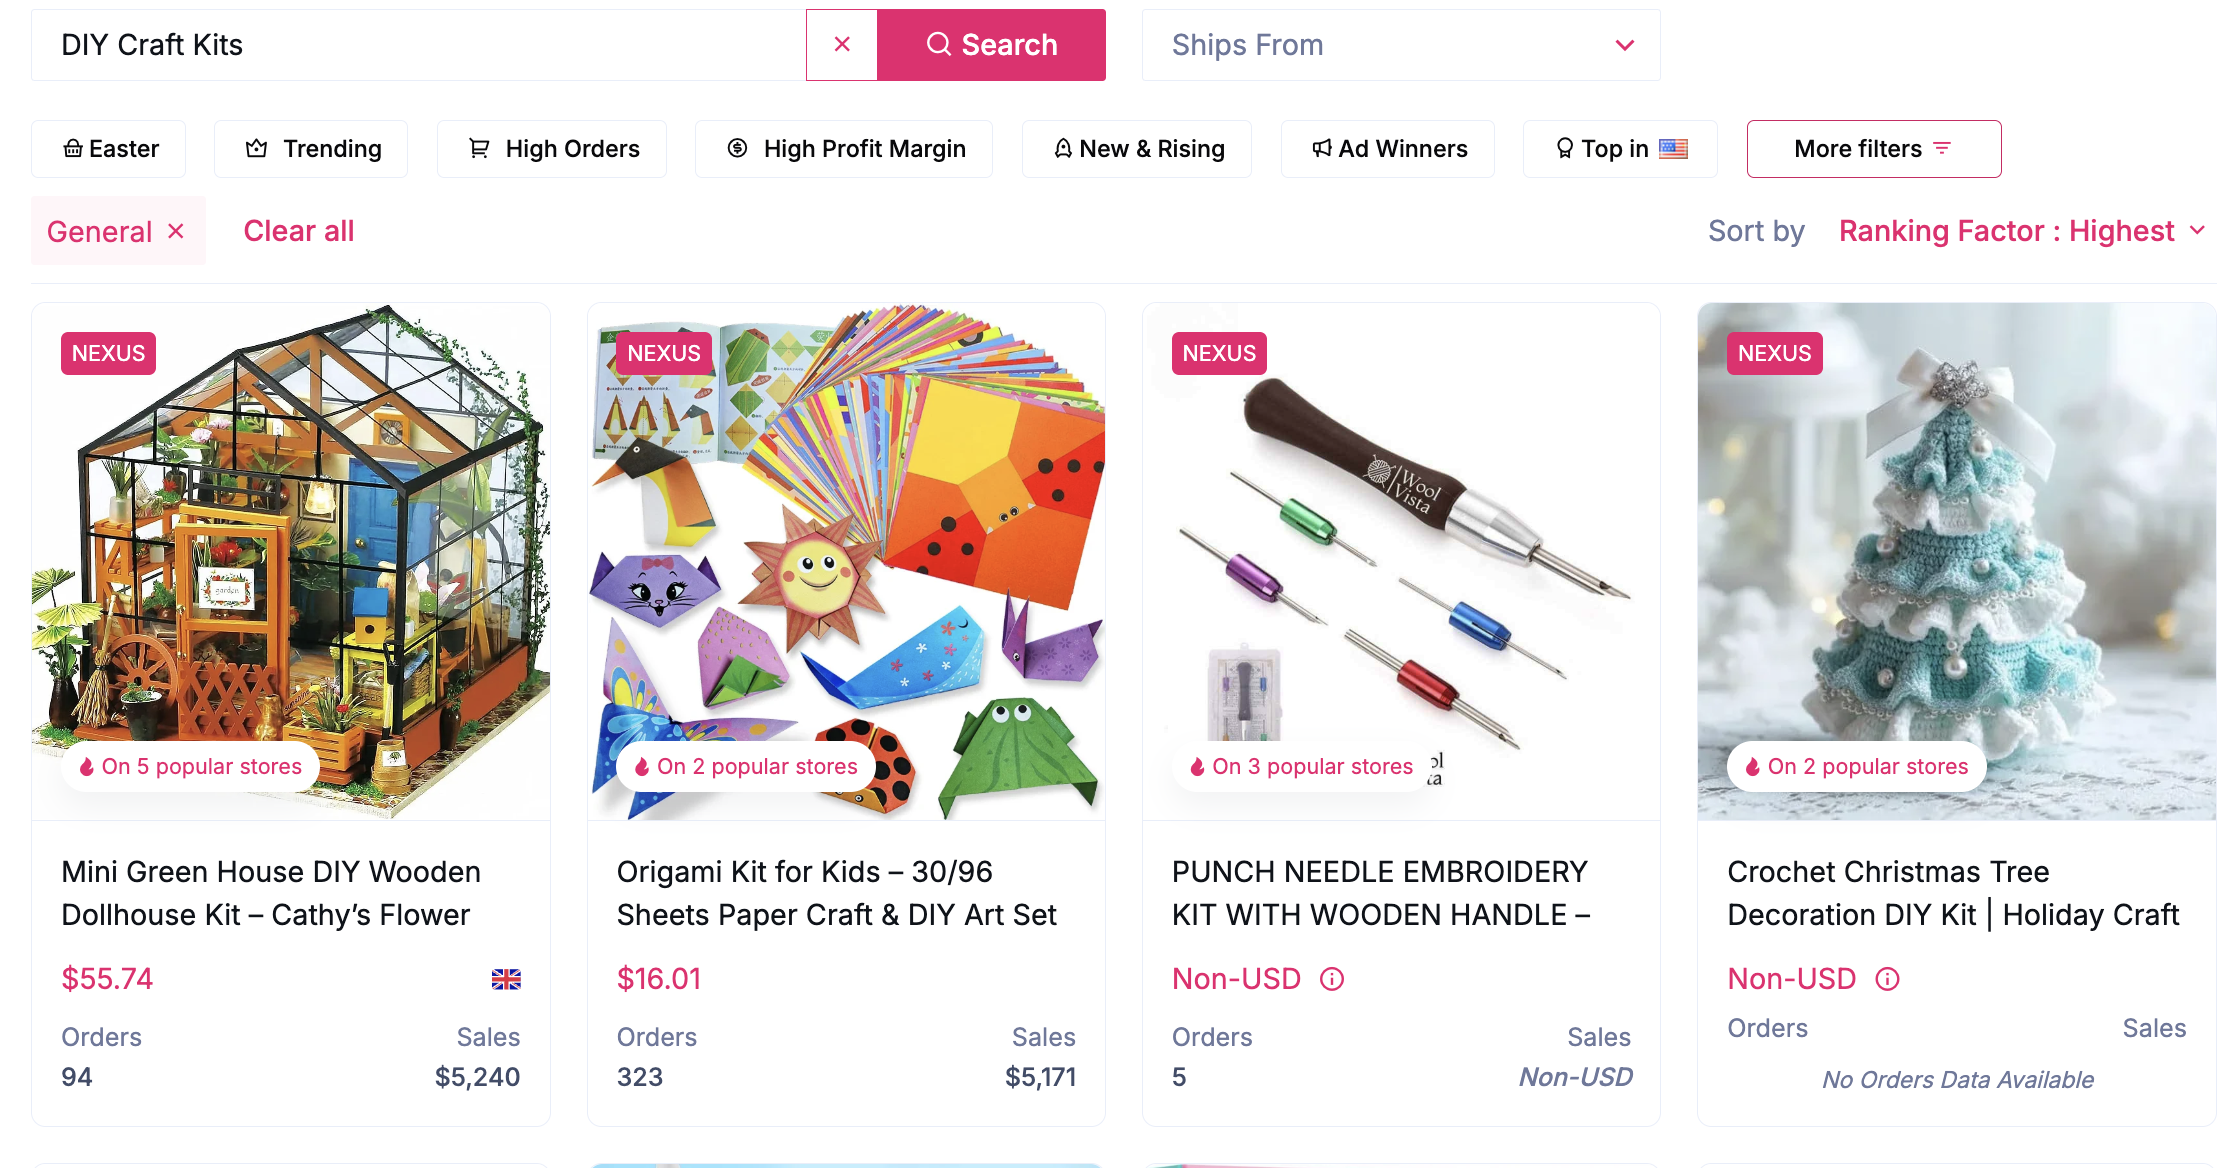Select the Easter filter icon
The image size is (2232, 1168).
72,148
